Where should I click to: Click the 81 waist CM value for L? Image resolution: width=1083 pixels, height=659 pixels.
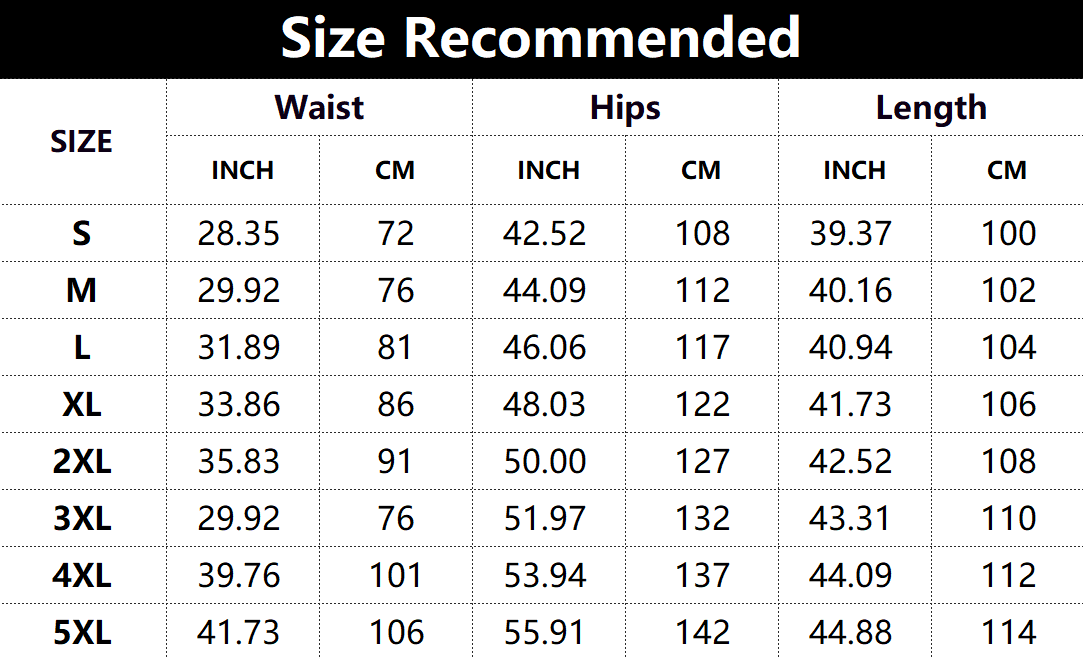coord(395,347)
